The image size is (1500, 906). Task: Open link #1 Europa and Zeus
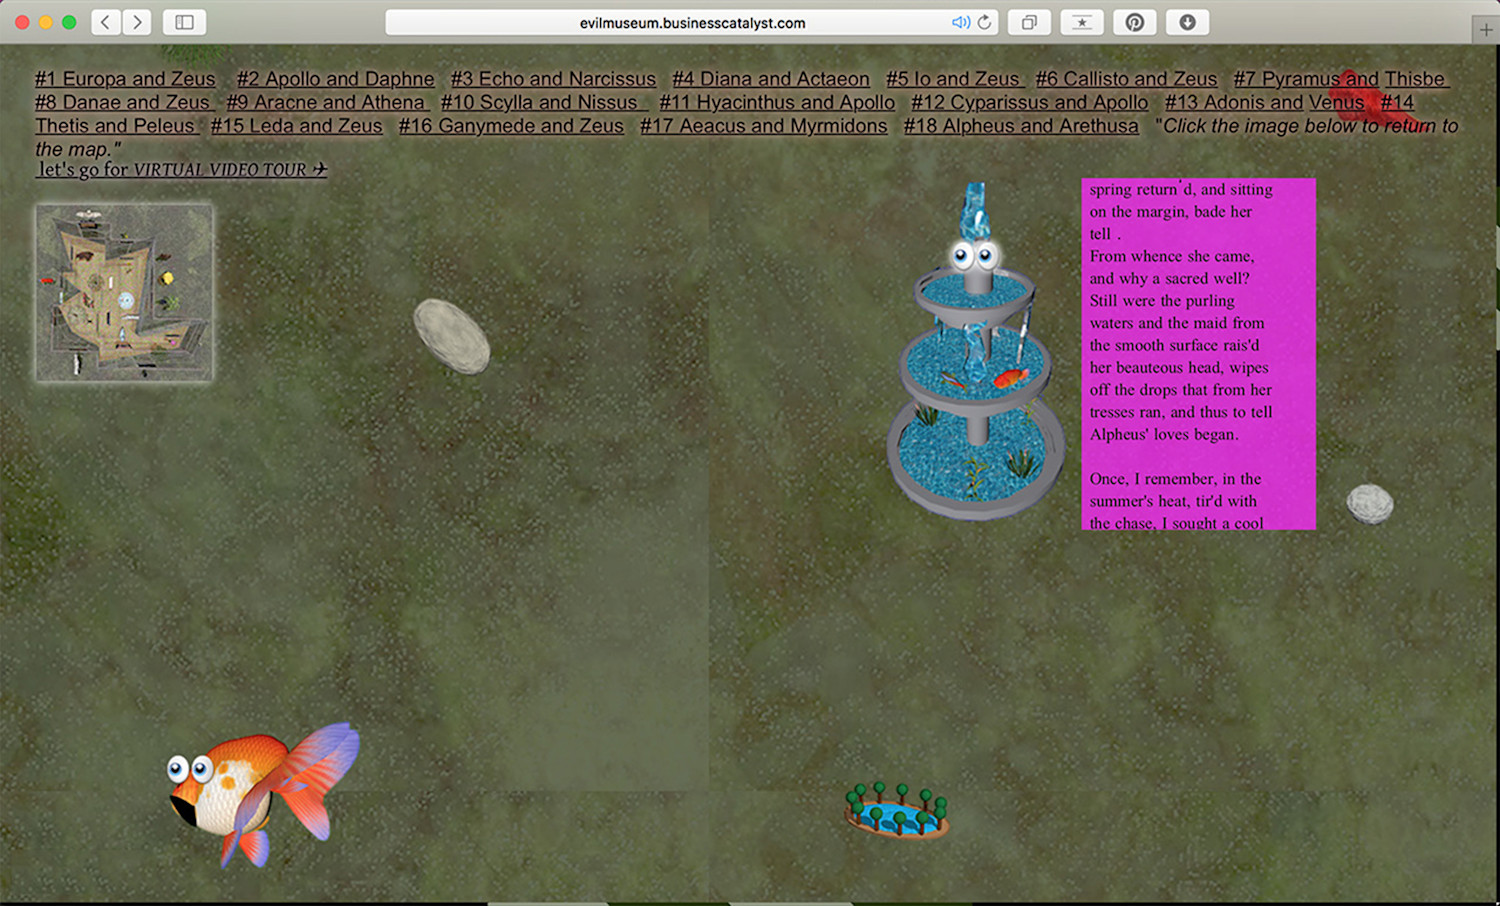125,79
